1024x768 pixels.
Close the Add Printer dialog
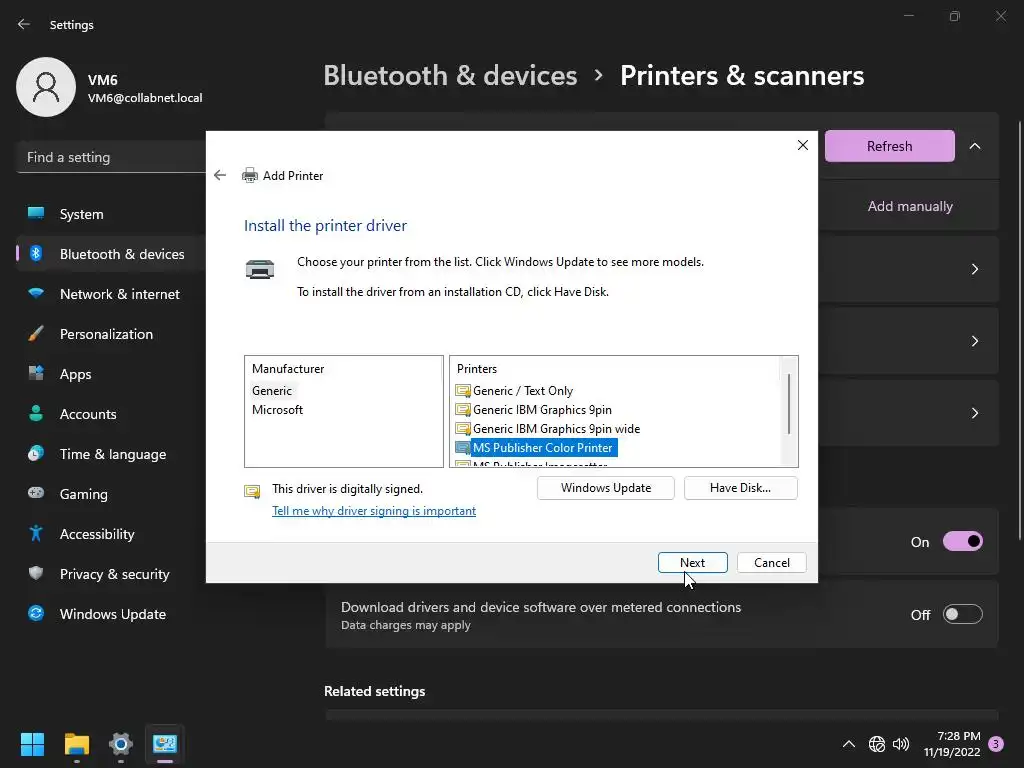[803, 145]
